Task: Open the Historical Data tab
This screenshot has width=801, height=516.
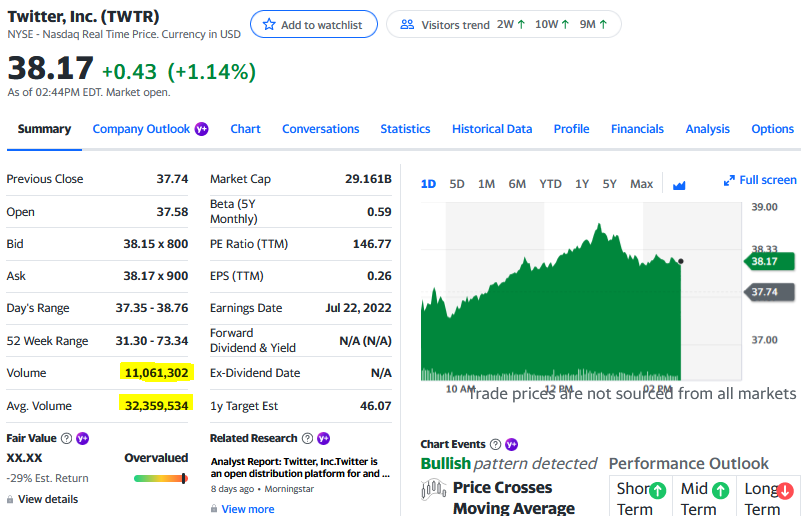Action: (492, 129)
